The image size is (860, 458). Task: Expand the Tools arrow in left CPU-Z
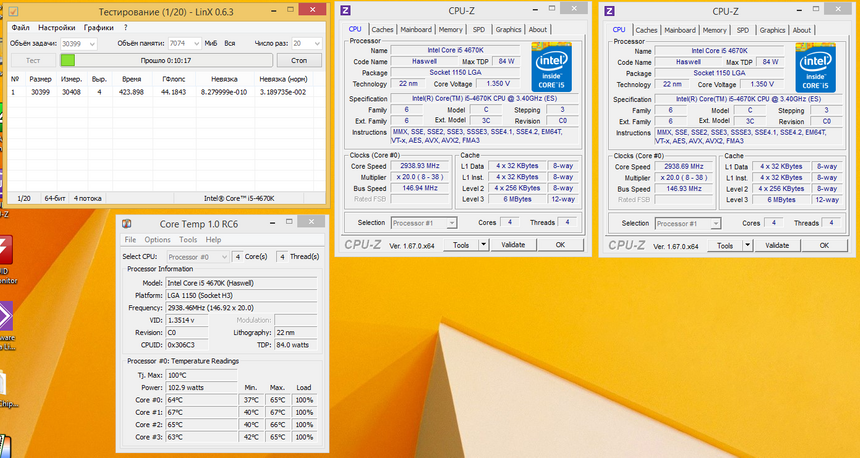tap(483, 244)
